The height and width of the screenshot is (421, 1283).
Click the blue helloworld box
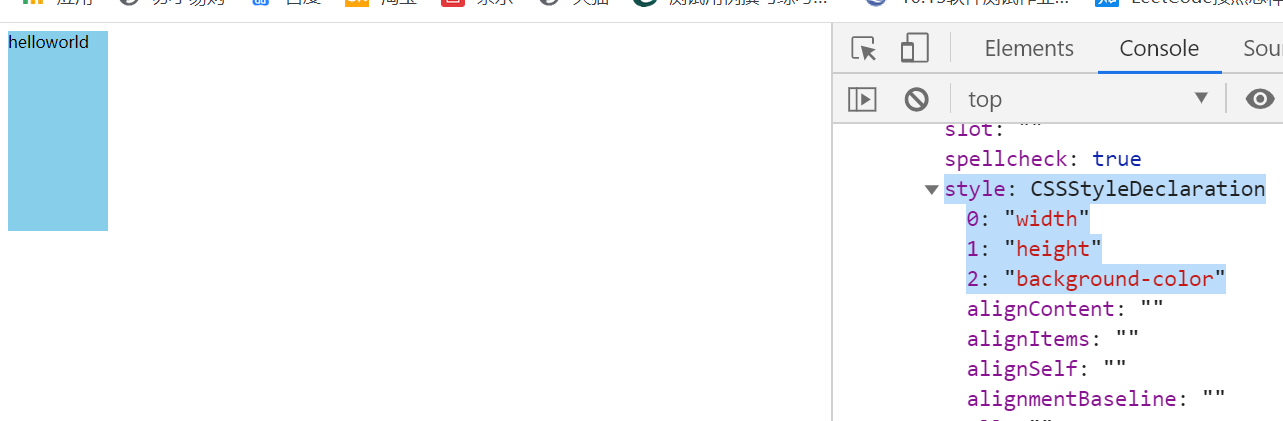point(58,131)
